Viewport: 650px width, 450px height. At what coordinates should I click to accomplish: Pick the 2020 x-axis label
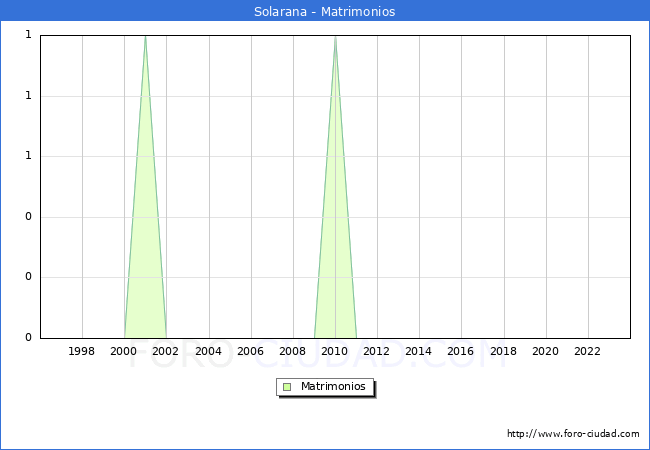tap(545, 351)
